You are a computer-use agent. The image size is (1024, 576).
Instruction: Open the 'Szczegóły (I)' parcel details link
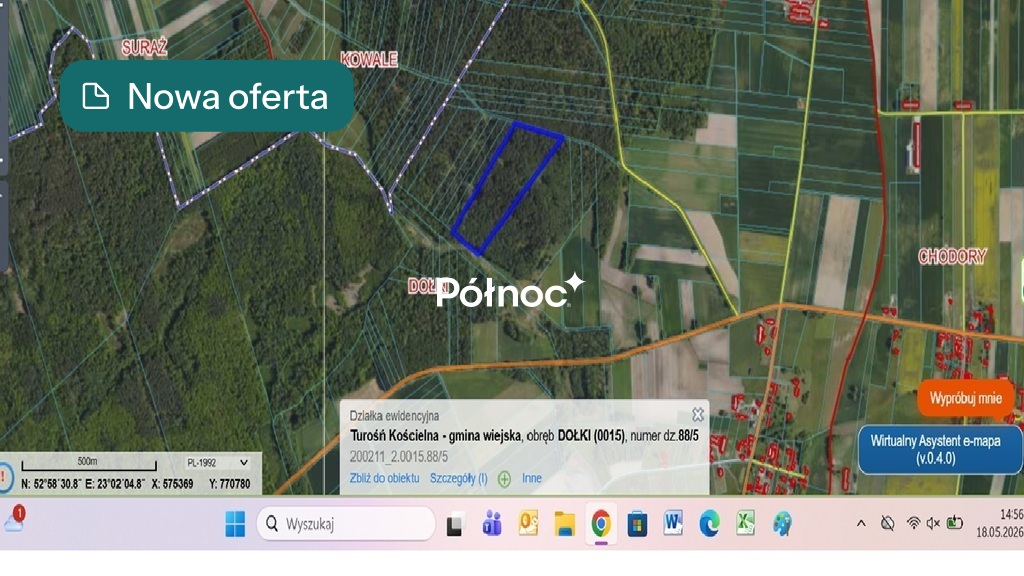[458, 478]
